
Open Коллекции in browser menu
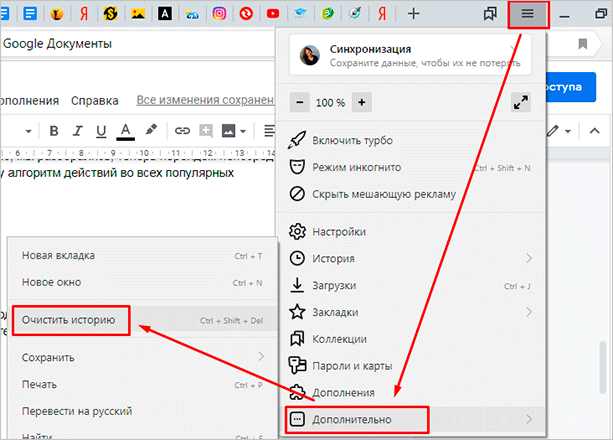click(410, 339)
